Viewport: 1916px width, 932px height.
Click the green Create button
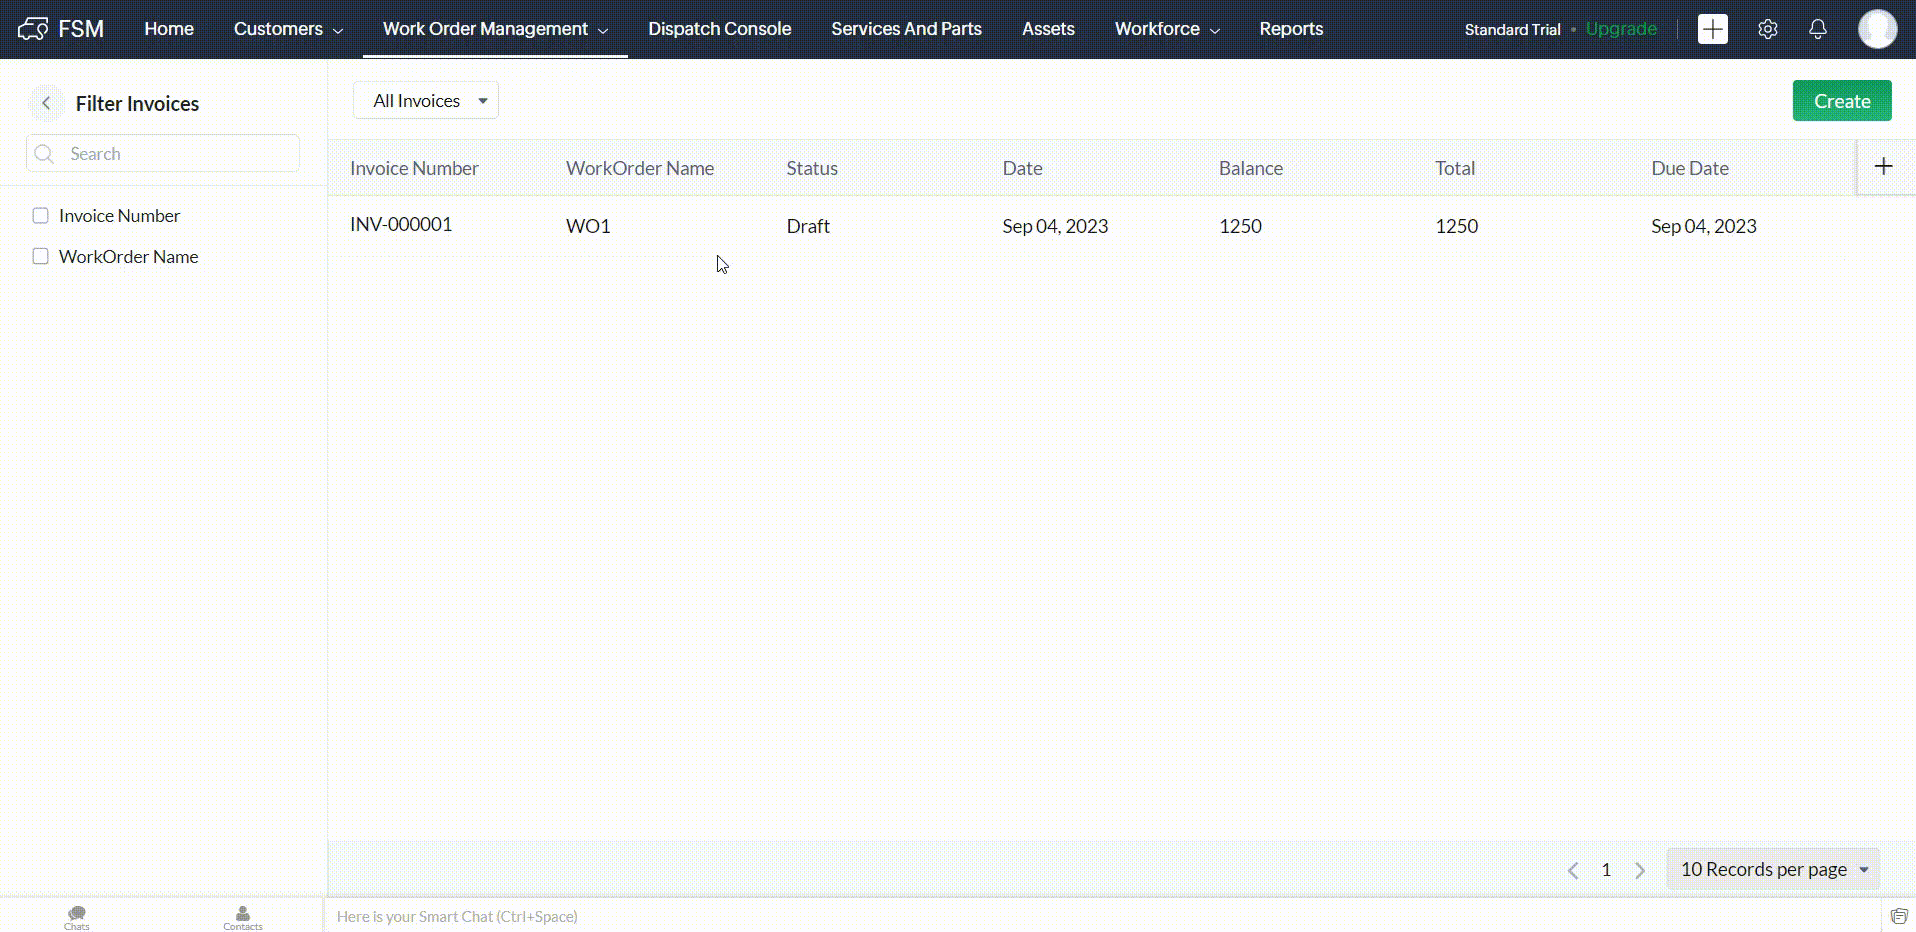1841,101
